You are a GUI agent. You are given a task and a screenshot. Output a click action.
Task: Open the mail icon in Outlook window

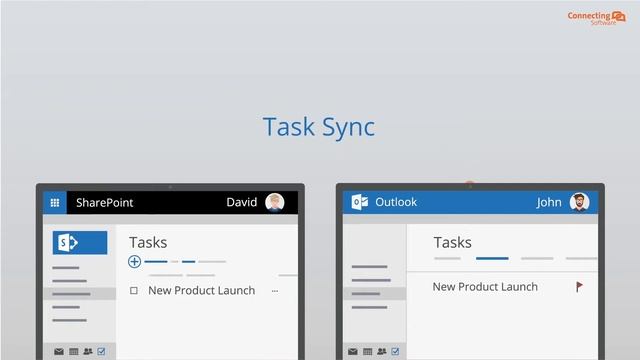(x=353, y=351)
